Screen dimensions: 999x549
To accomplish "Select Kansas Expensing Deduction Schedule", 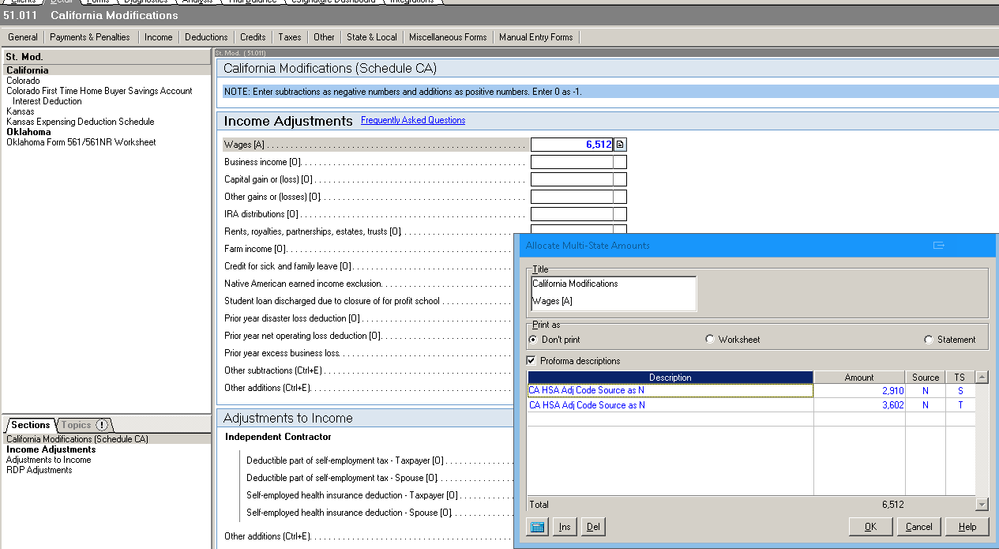I will (80, 122).
